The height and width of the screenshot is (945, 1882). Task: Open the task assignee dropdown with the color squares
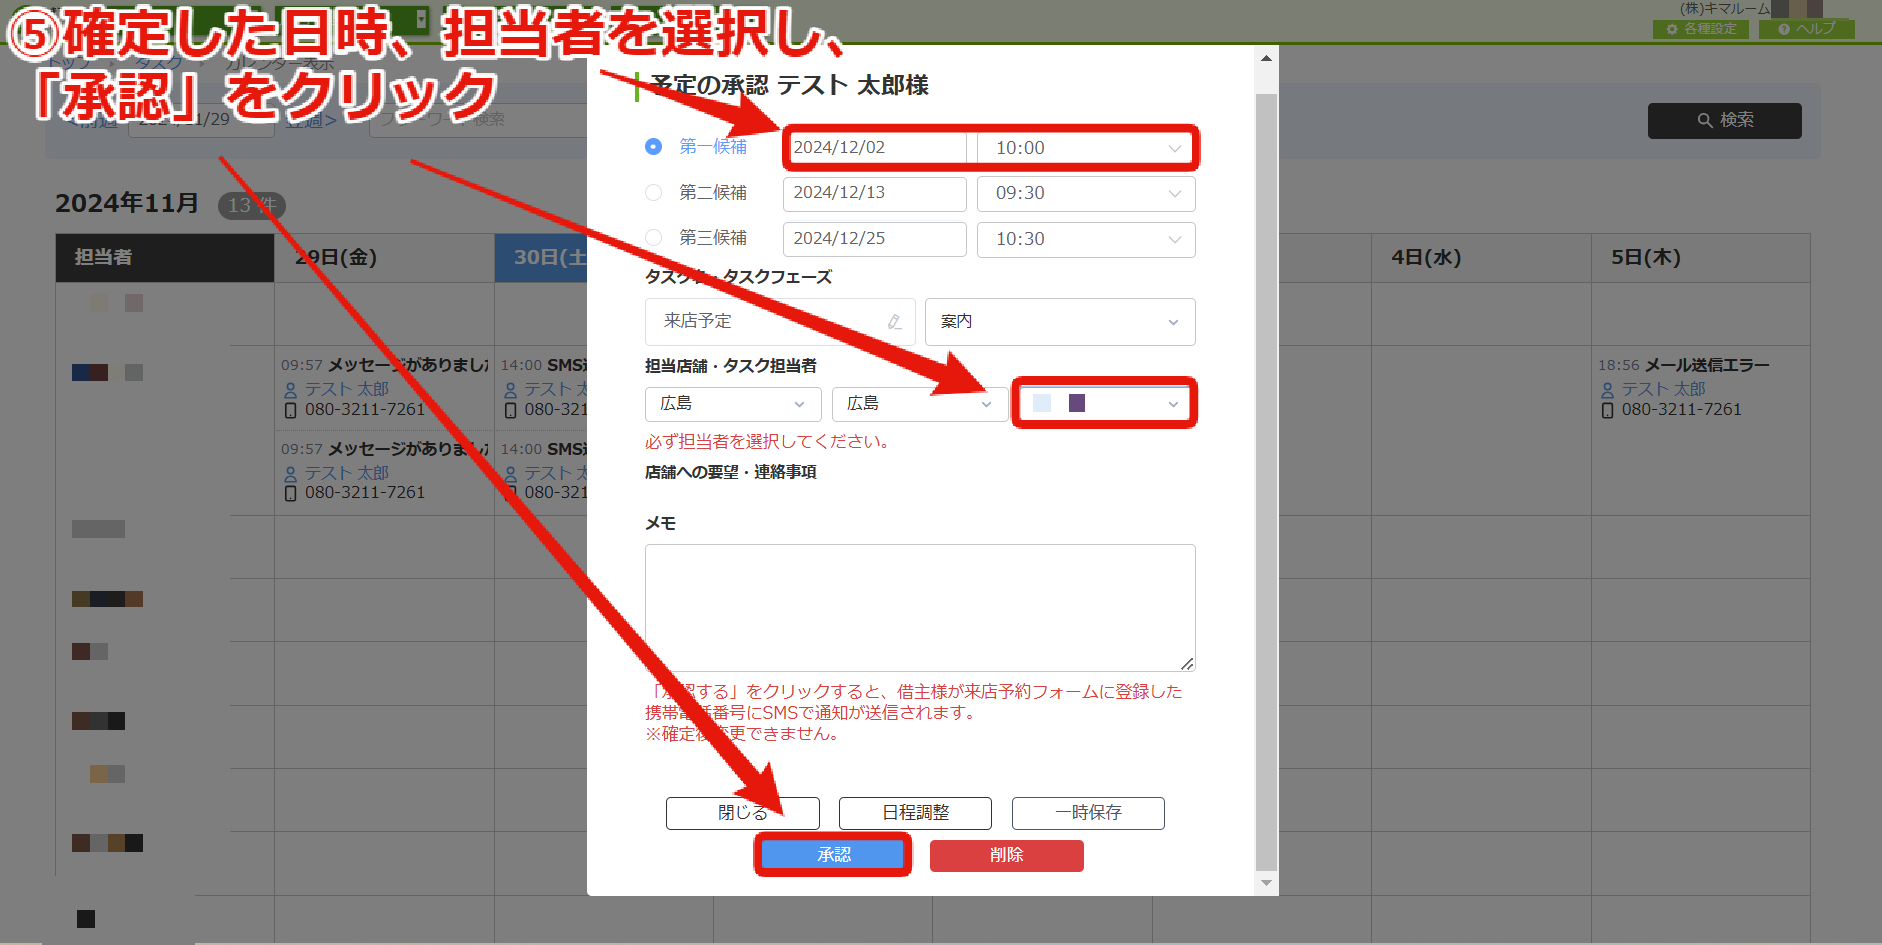click(1104, 403)
